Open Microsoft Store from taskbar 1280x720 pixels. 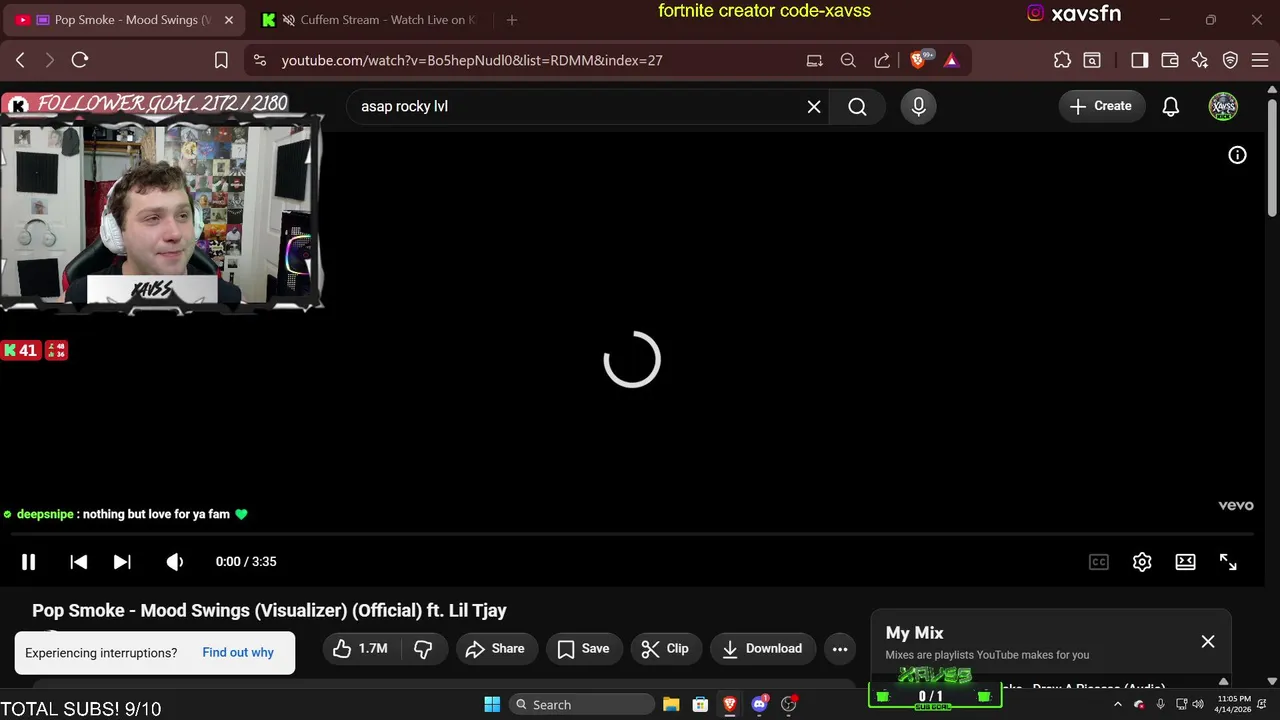click(701, 704)
